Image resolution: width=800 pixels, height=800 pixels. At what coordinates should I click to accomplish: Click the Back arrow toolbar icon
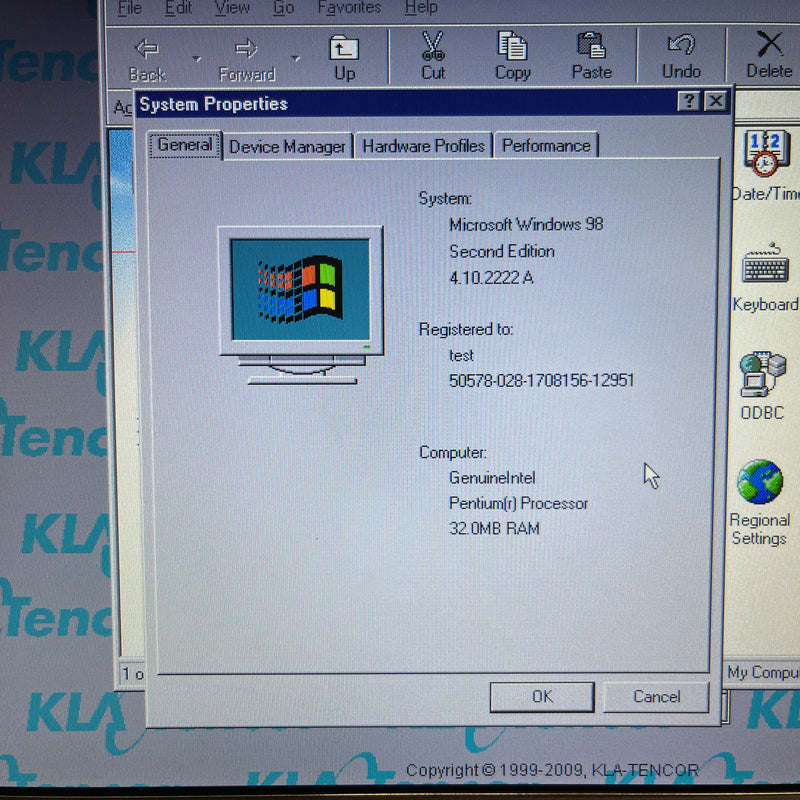coord(147,50)
